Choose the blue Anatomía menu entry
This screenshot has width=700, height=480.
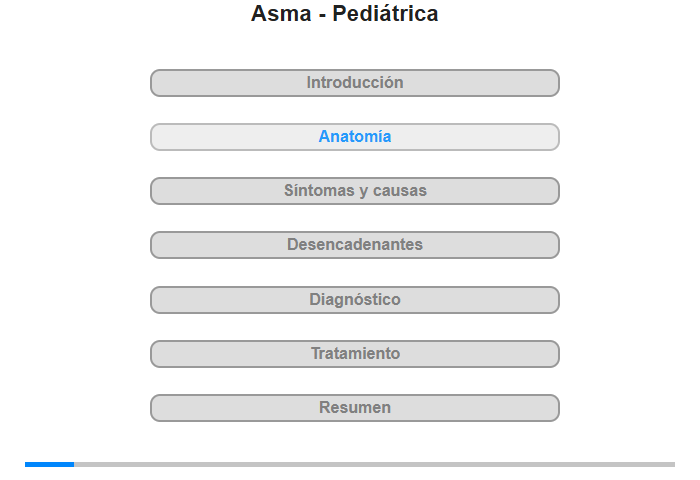355,137
